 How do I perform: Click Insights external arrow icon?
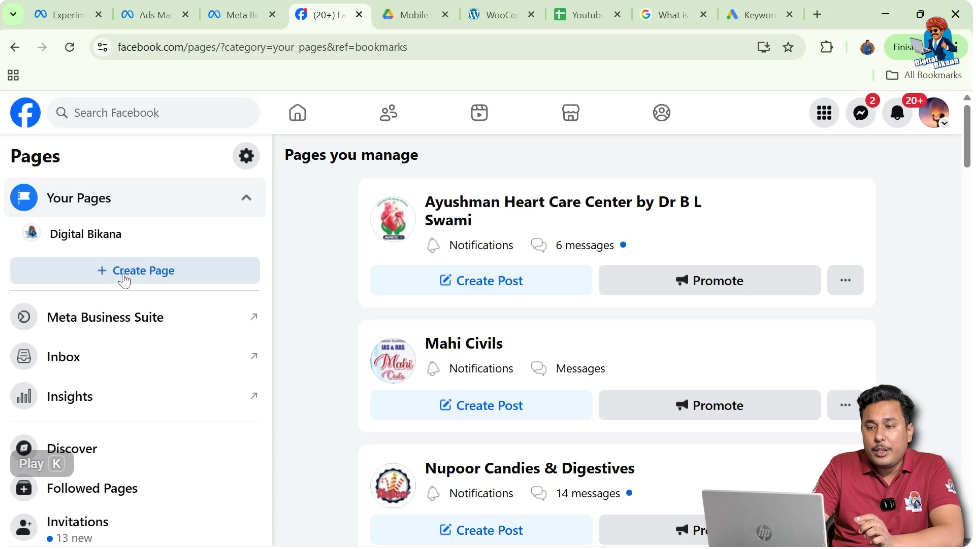coord(254,396)
